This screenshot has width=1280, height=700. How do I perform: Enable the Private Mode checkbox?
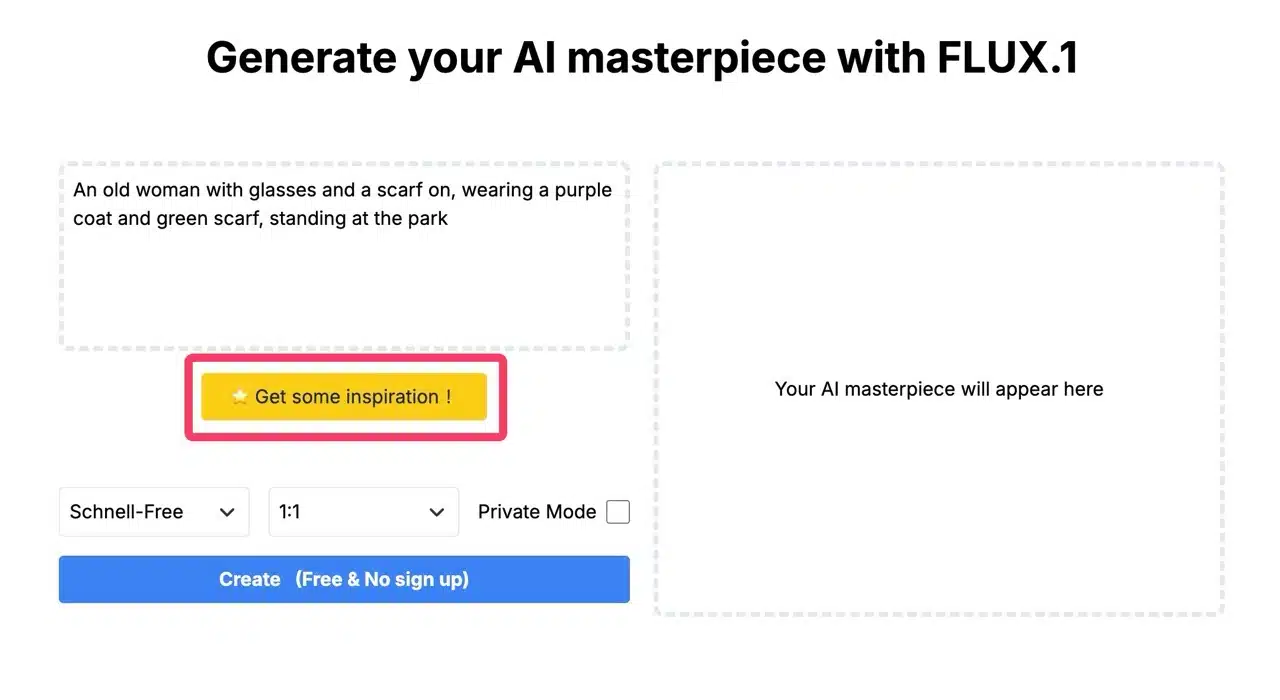[618, 512]
